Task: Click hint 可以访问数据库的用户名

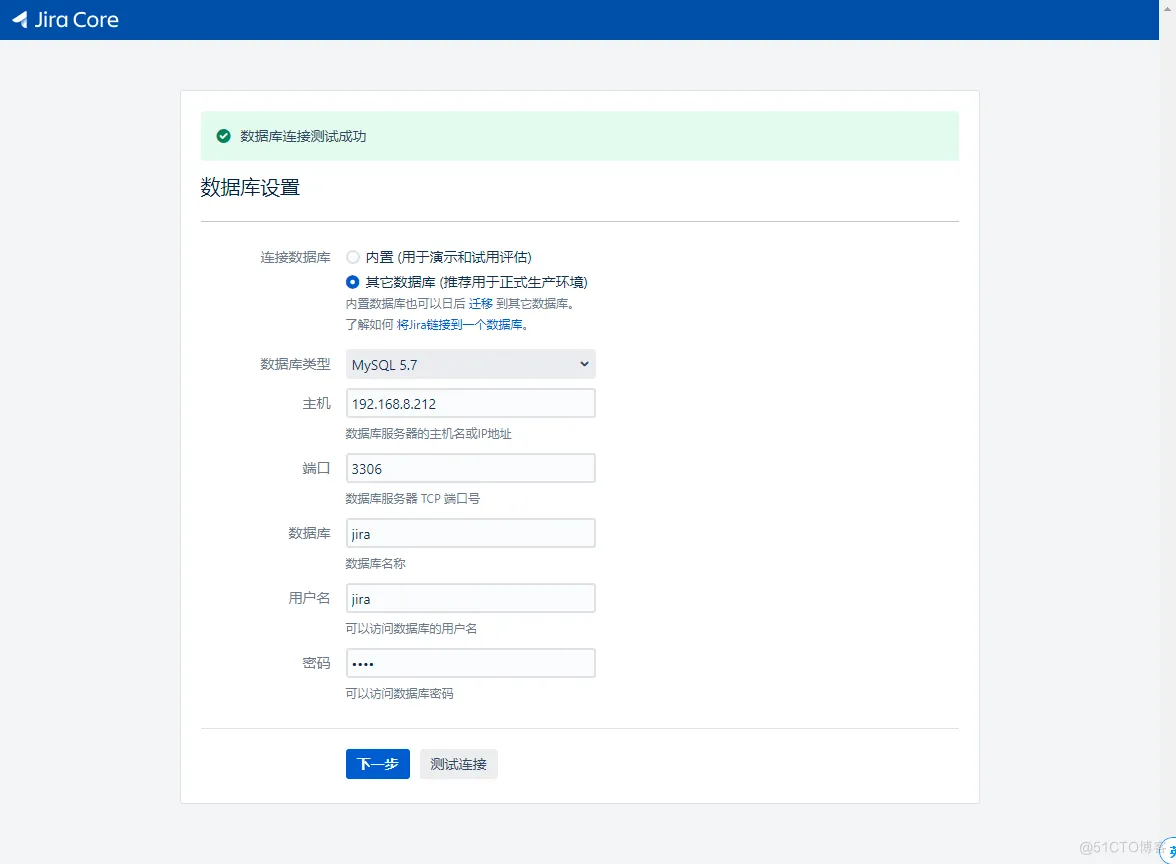Action: tap(411, 628)
